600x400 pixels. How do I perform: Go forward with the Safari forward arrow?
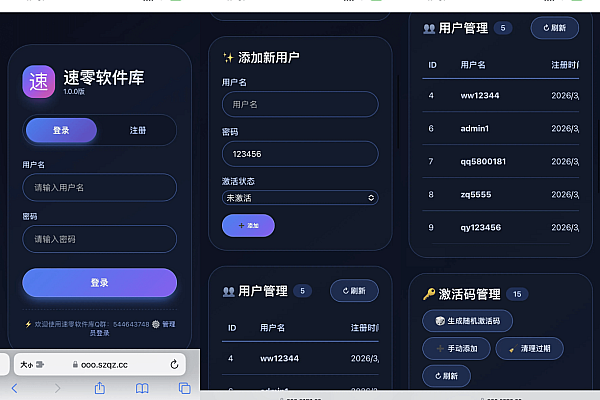click(x=57, y=388)
